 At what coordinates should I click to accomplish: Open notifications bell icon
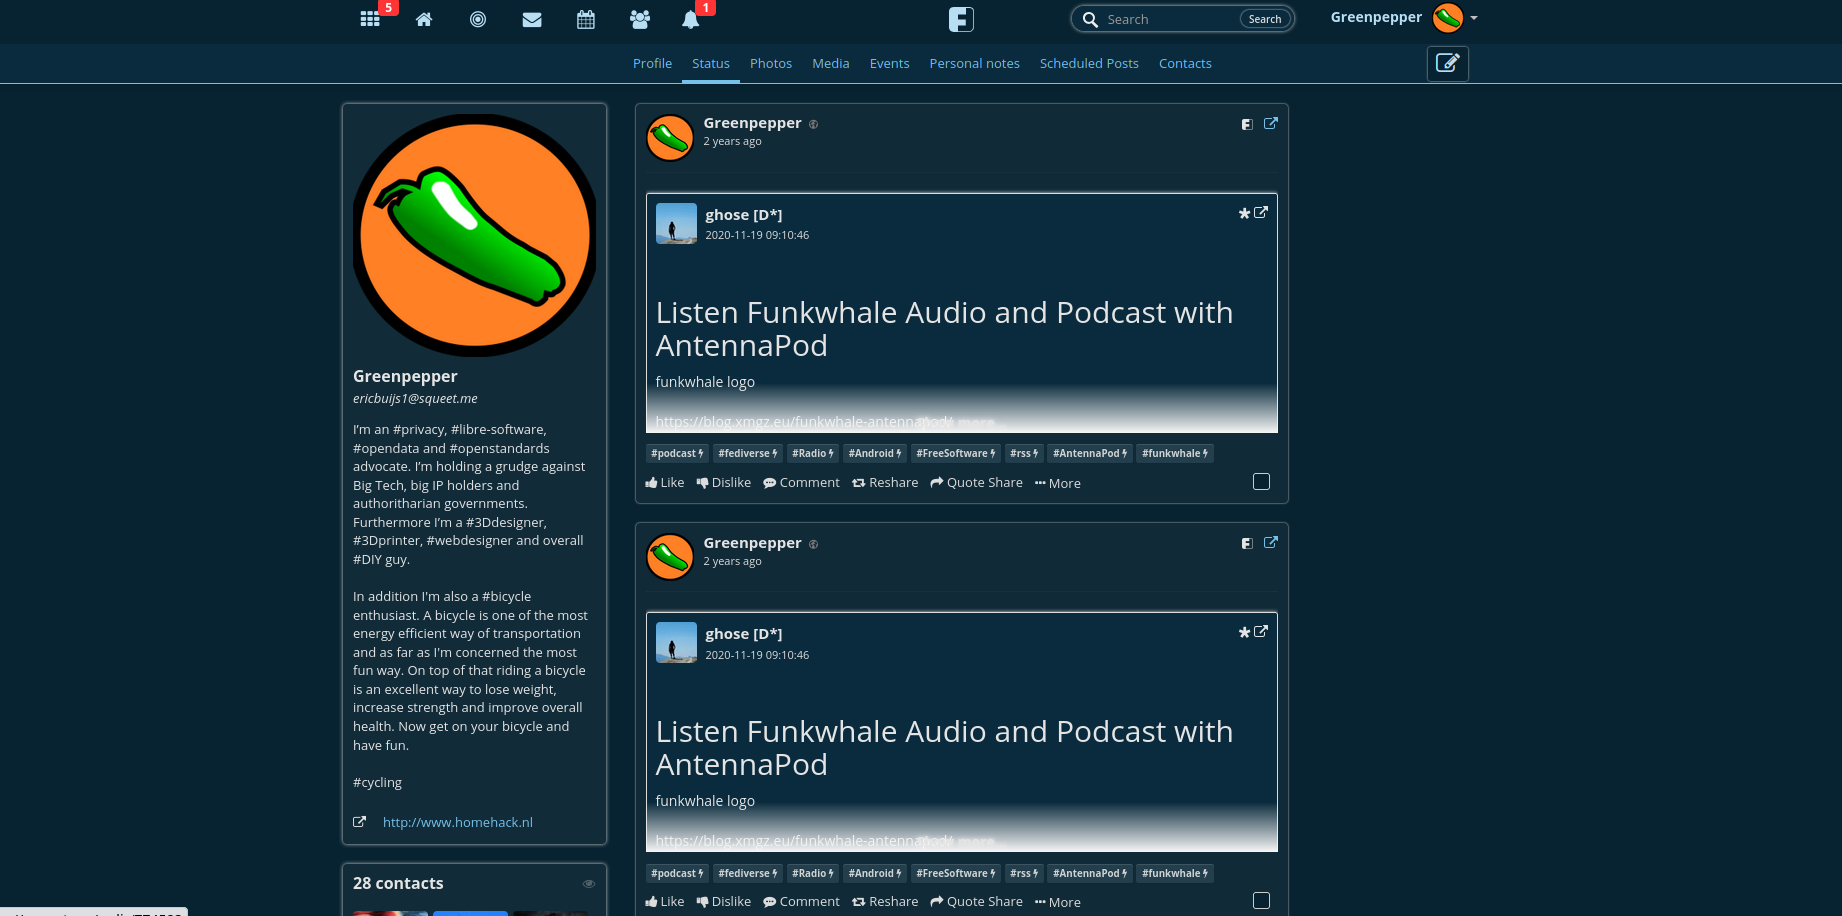point(690,19)
